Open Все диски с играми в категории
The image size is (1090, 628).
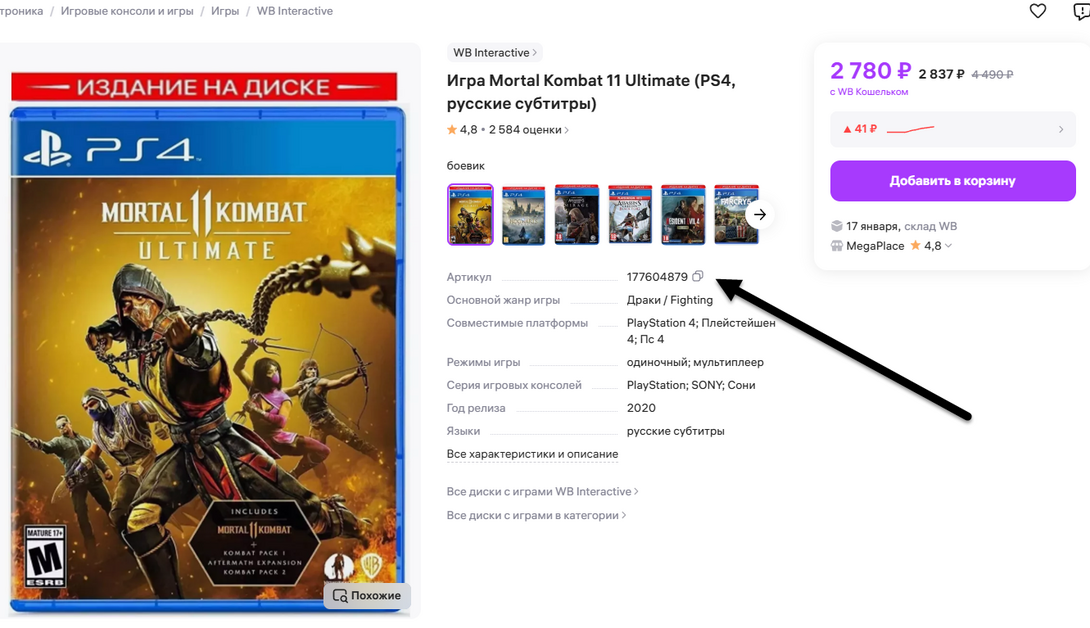pyautogui.click(x=536, y=515)
